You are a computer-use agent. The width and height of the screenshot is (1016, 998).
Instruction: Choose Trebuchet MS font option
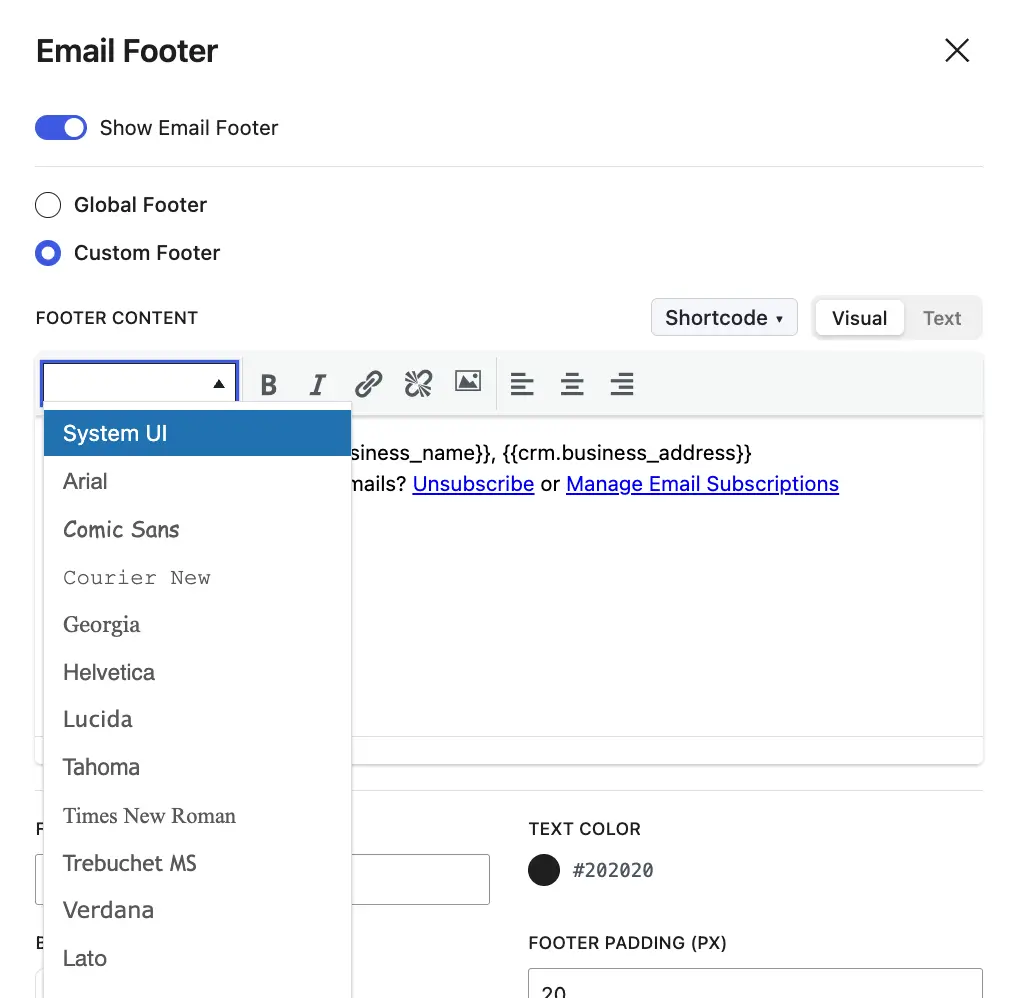198,863
